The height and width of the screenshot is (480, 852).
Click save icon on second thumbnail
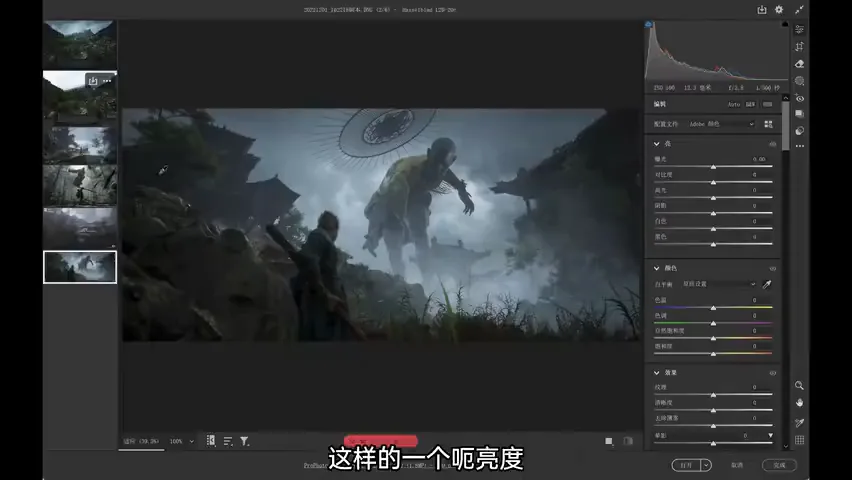(93, 81)
